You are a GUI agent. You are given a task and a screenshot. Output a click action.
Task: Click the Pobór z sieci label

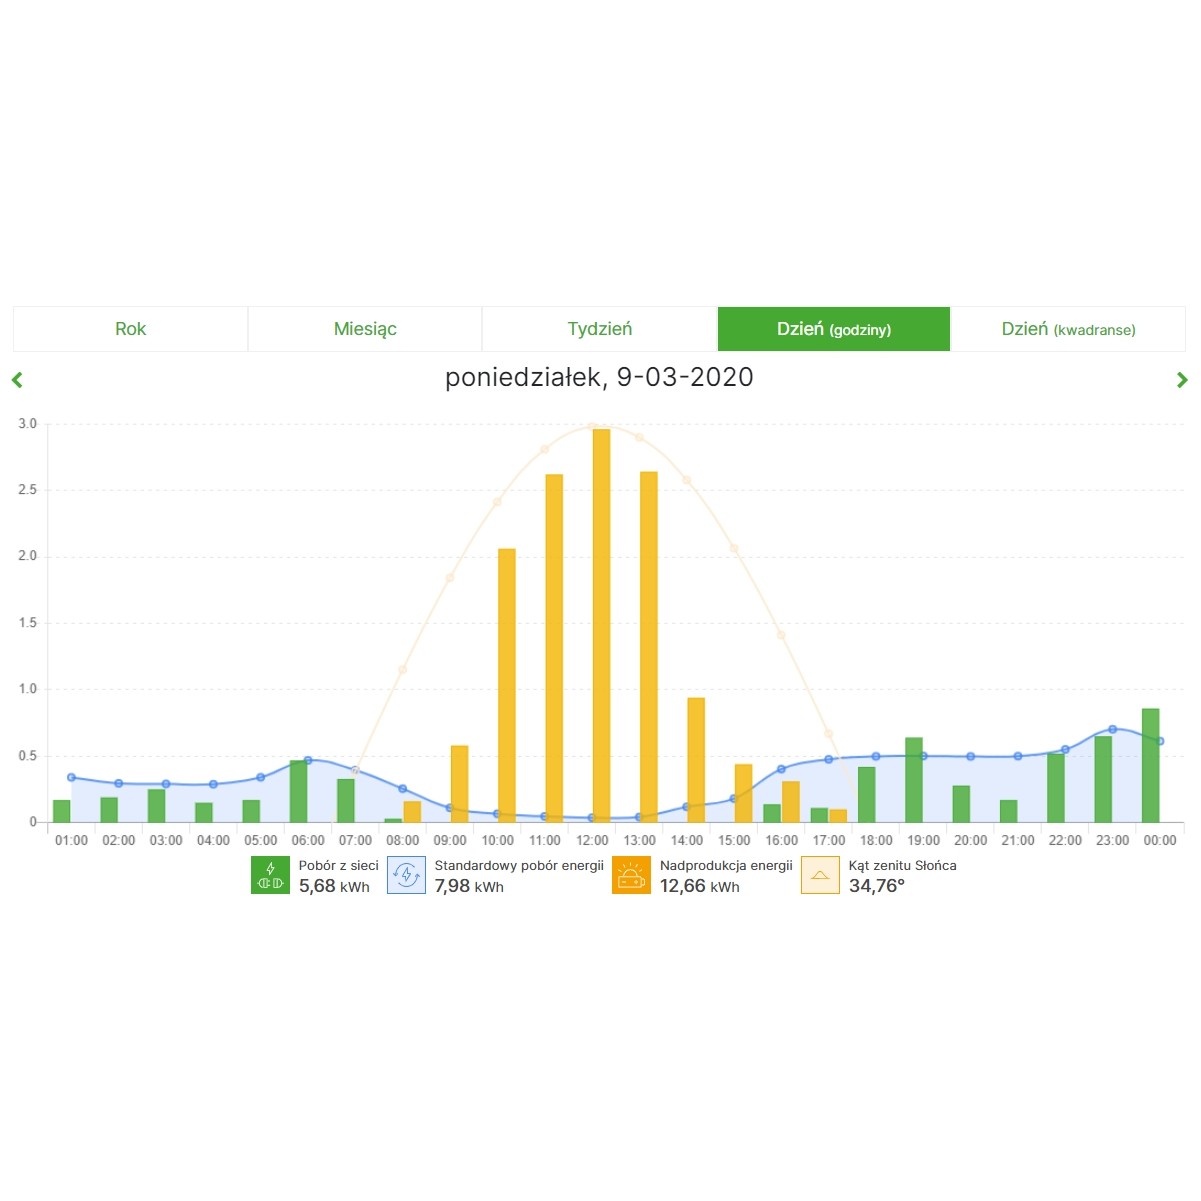(x=339, y=865)
